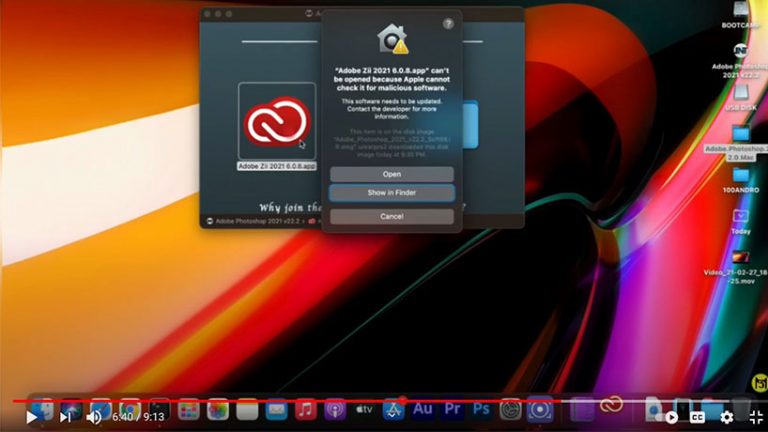Open Podcasts from the dock

(335, 410)
